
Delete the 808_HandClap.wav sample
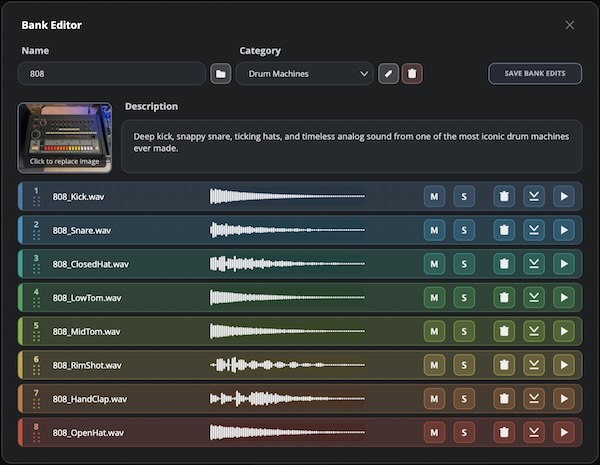click(x=504, y=398)
